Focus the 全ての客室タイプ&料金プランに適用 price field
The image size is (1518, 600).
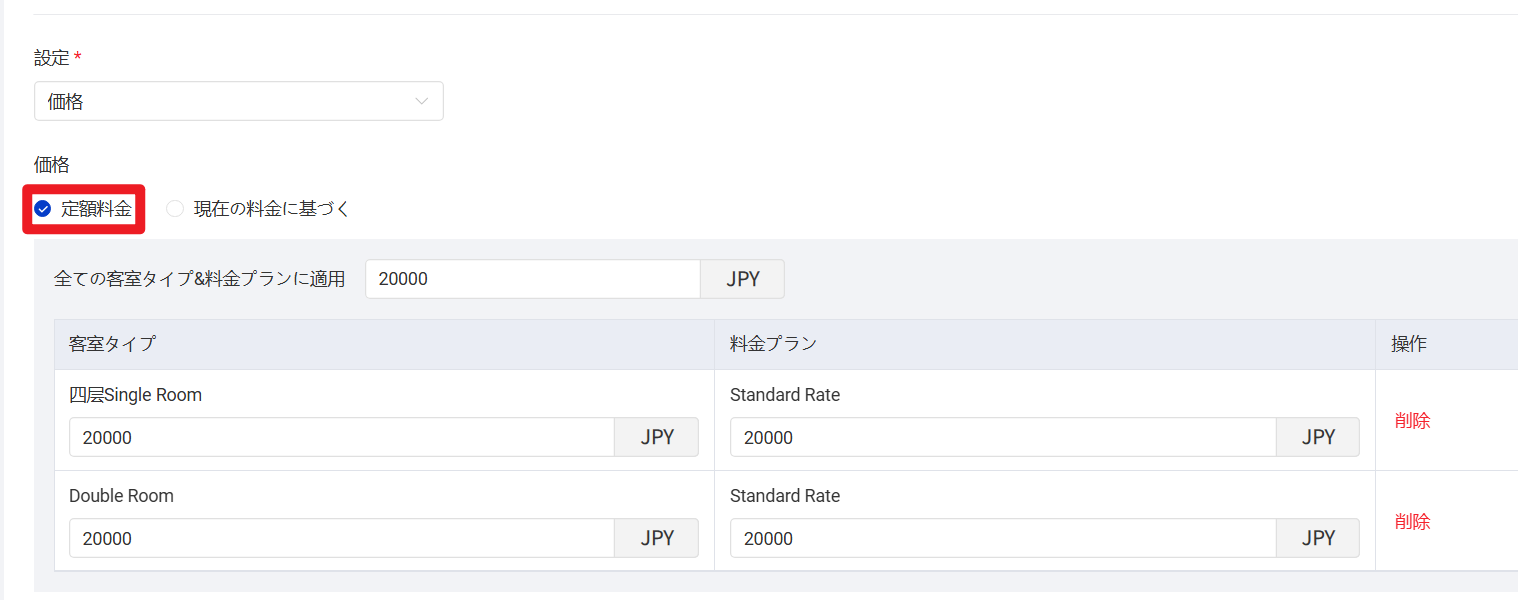click(x=532, y=279)
